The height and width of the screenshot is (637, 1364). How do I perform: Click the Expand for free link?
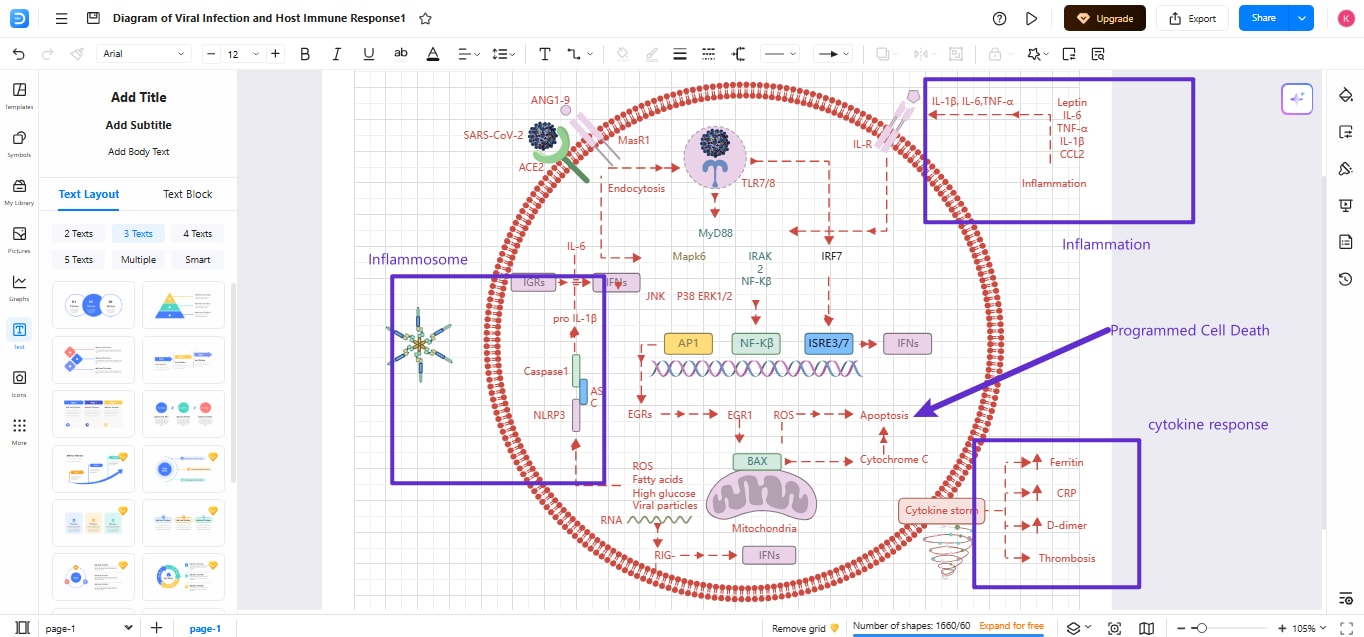coord(1011,625)
